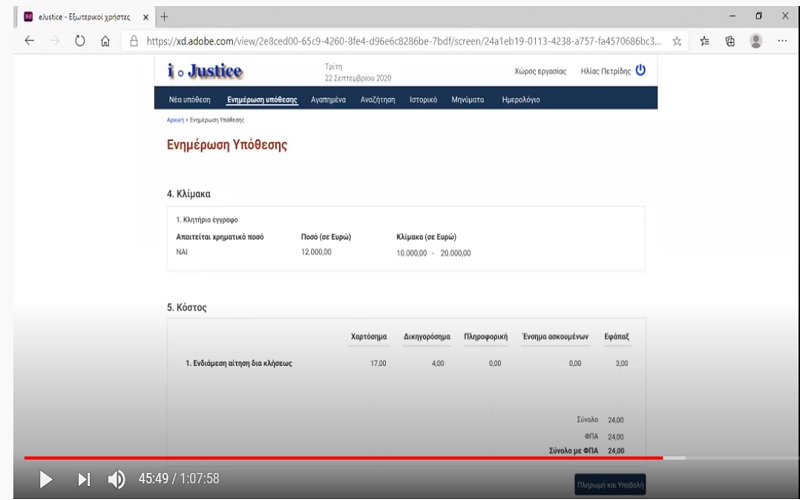This screenshot has height=500, width=800.
Task: Click the Αρχική breadcrumb link
Action: pos(174,119)
